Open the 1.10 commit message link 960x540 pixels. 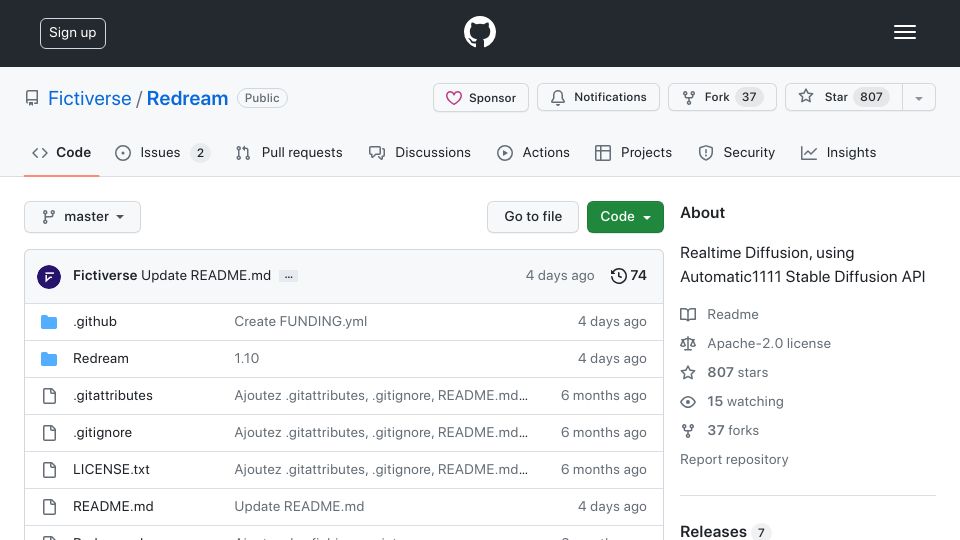247,359
